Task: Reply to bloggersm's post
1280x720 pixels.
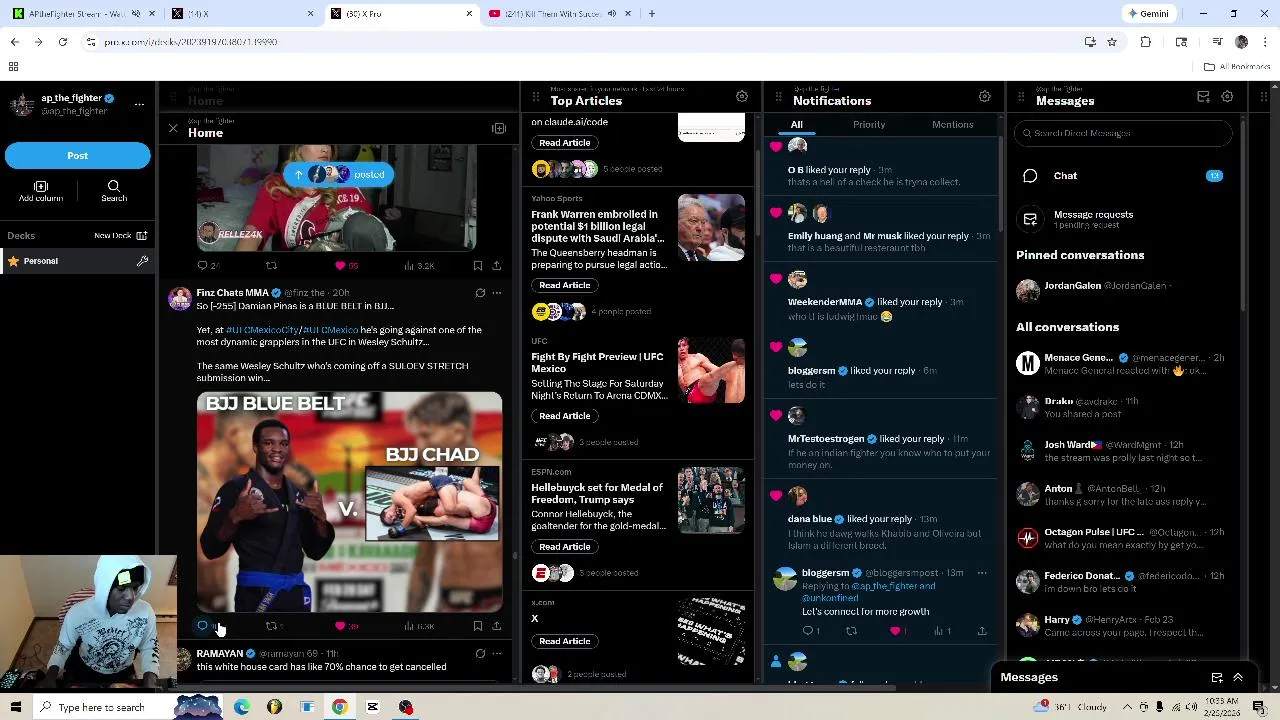Action: 809,631
